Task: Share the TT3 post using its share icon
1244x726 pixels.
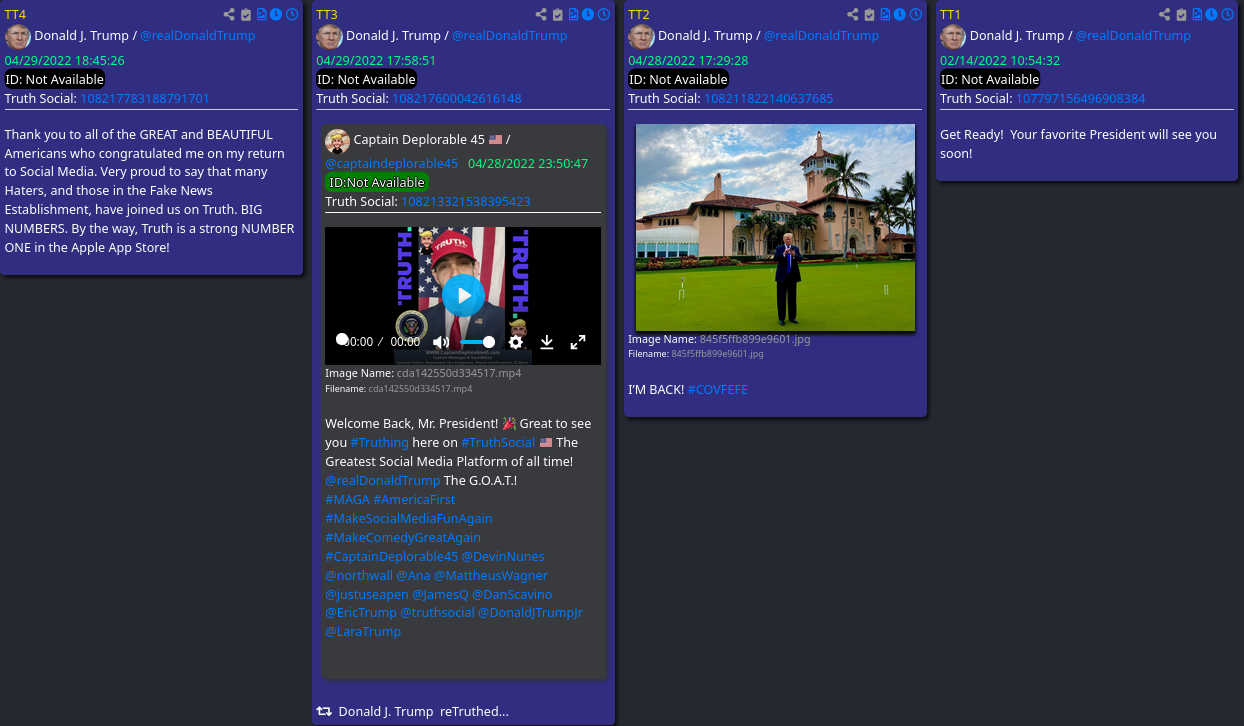Action: tap(541, 15)
